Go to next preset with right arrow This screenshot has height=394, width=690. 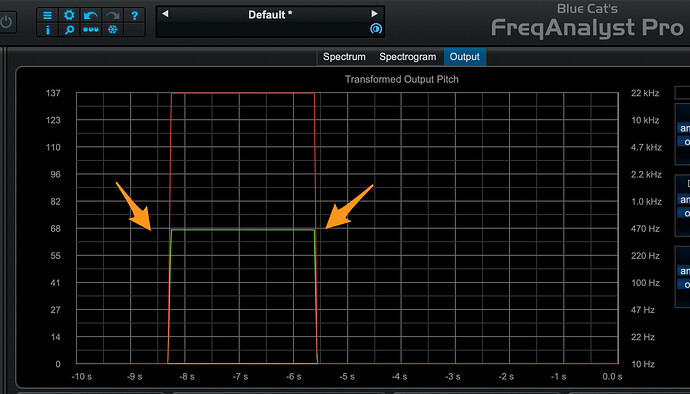tap(374, 14)
